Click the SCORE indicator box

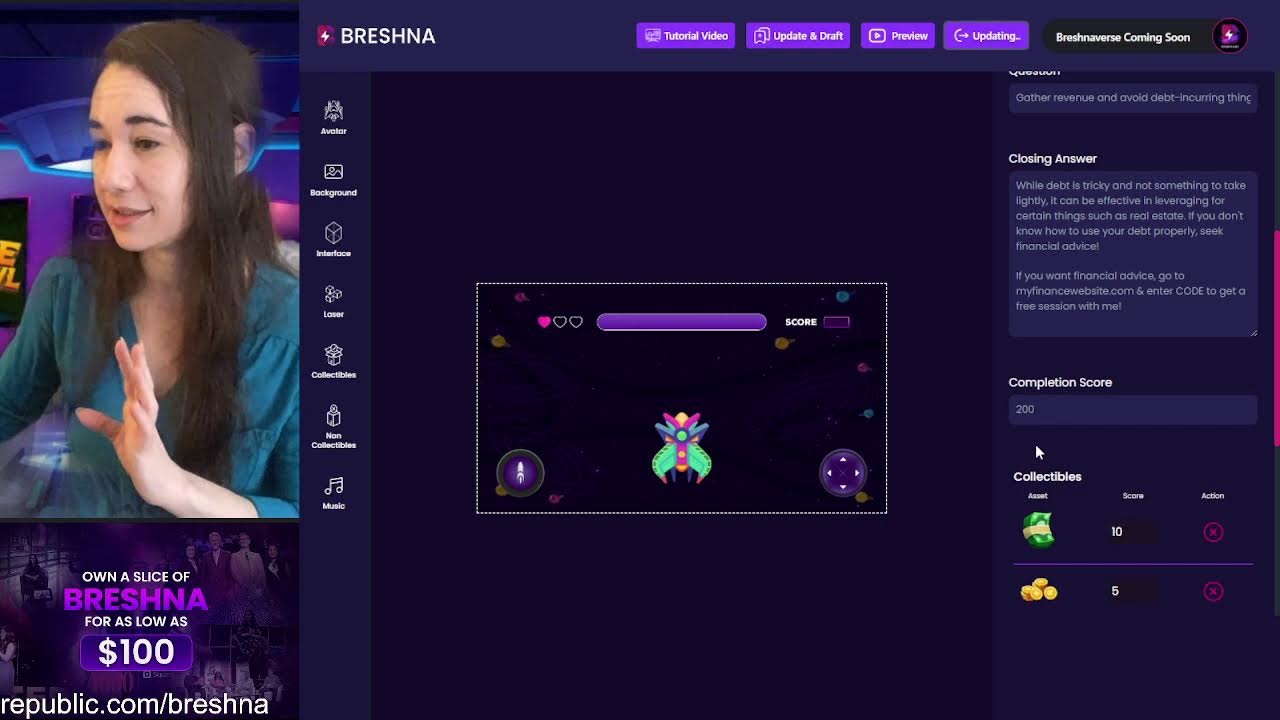coord(836,322)
